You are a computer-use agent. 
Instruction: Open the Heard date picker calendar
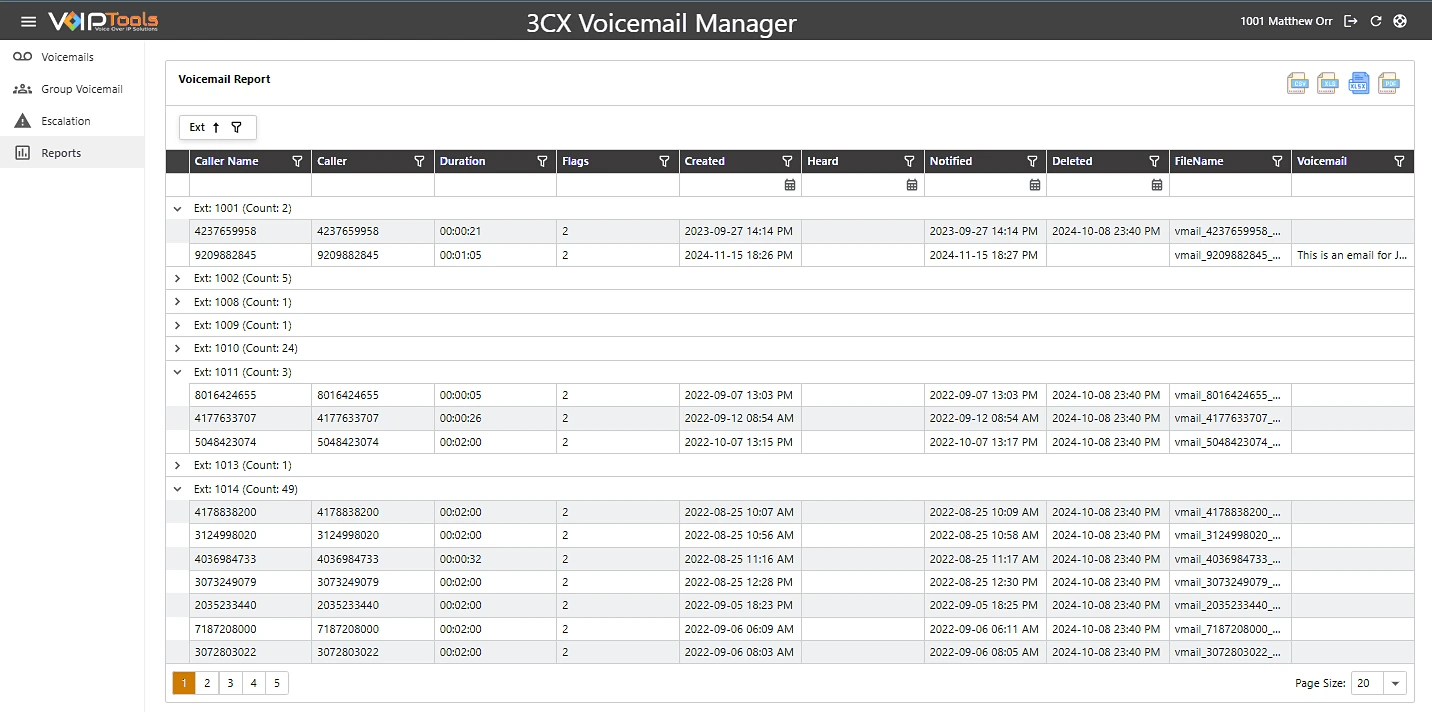(x=912, y=185)
